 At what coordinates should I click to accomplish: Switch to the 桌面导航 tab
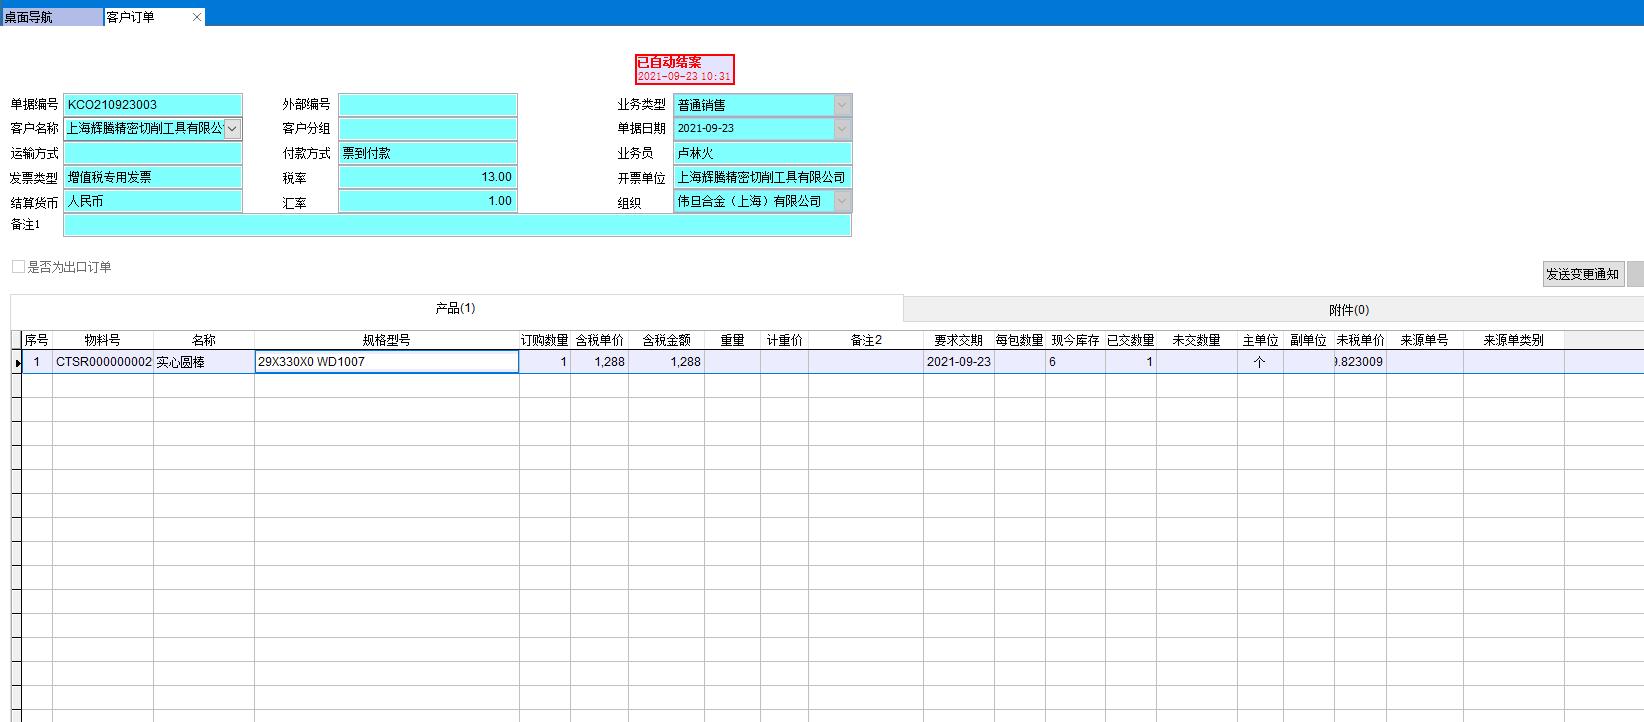click(50, 17)
